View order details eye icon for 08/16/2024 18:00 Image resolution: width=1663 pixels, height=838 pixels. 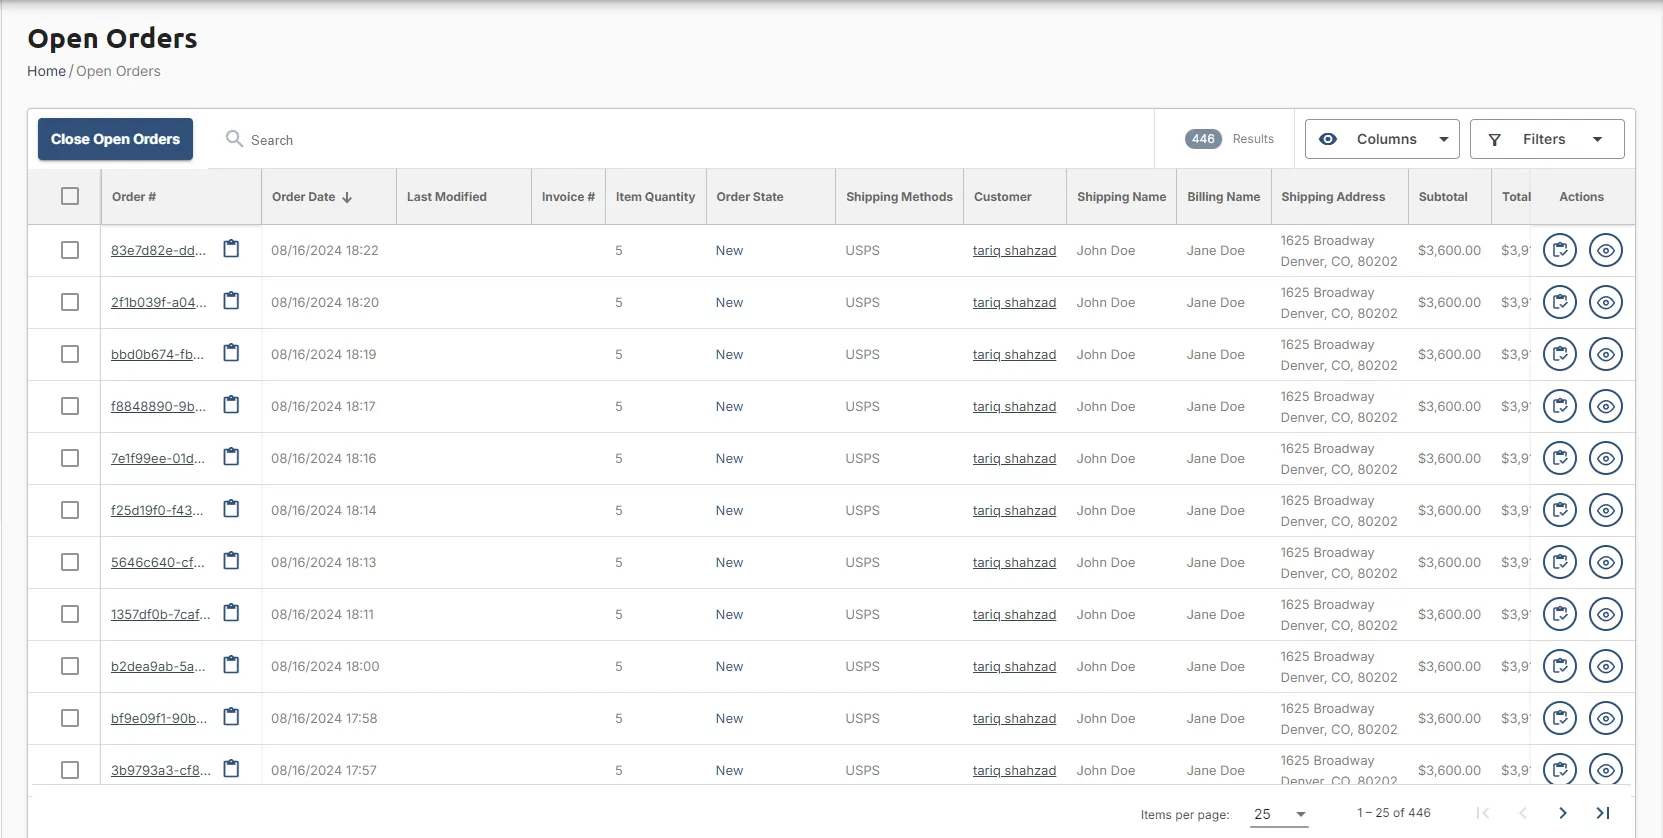1606,666
